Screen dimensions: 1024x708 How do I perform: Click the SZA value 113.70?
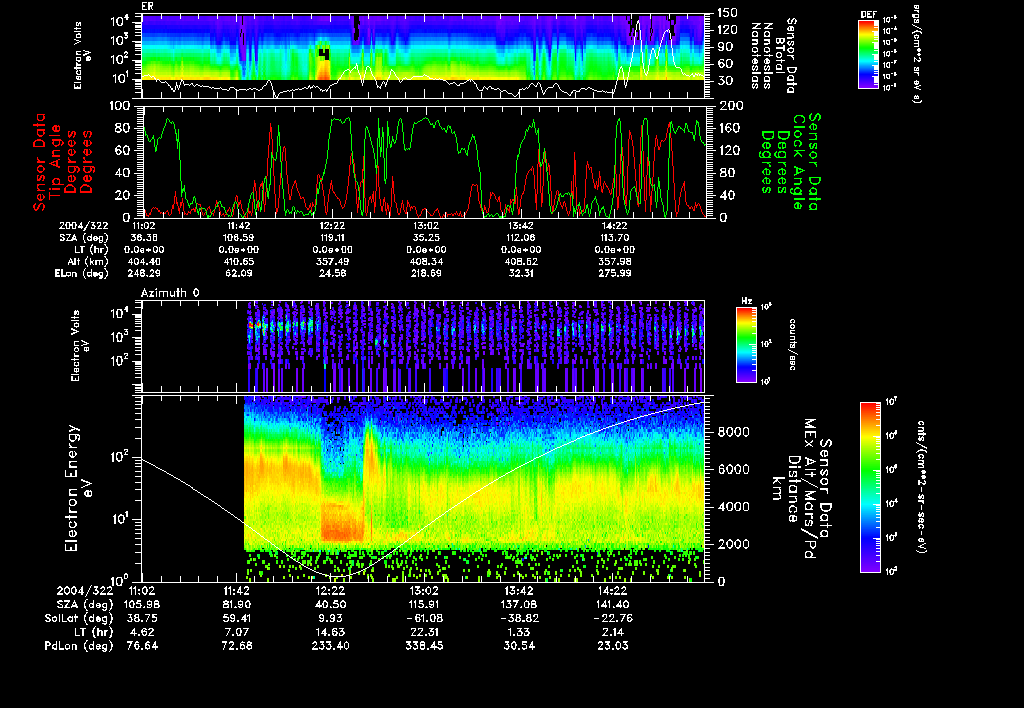point(615,238)
